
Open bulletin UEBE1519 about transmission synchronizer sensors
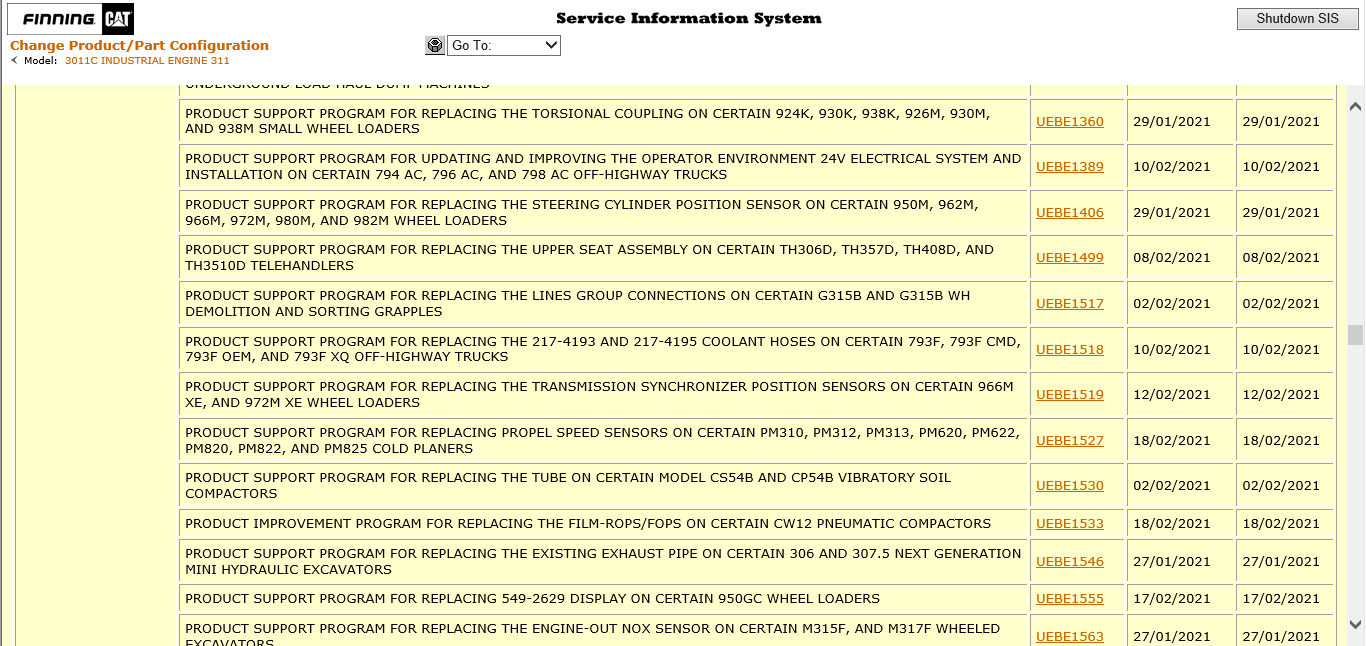[x=1069, y=394]
